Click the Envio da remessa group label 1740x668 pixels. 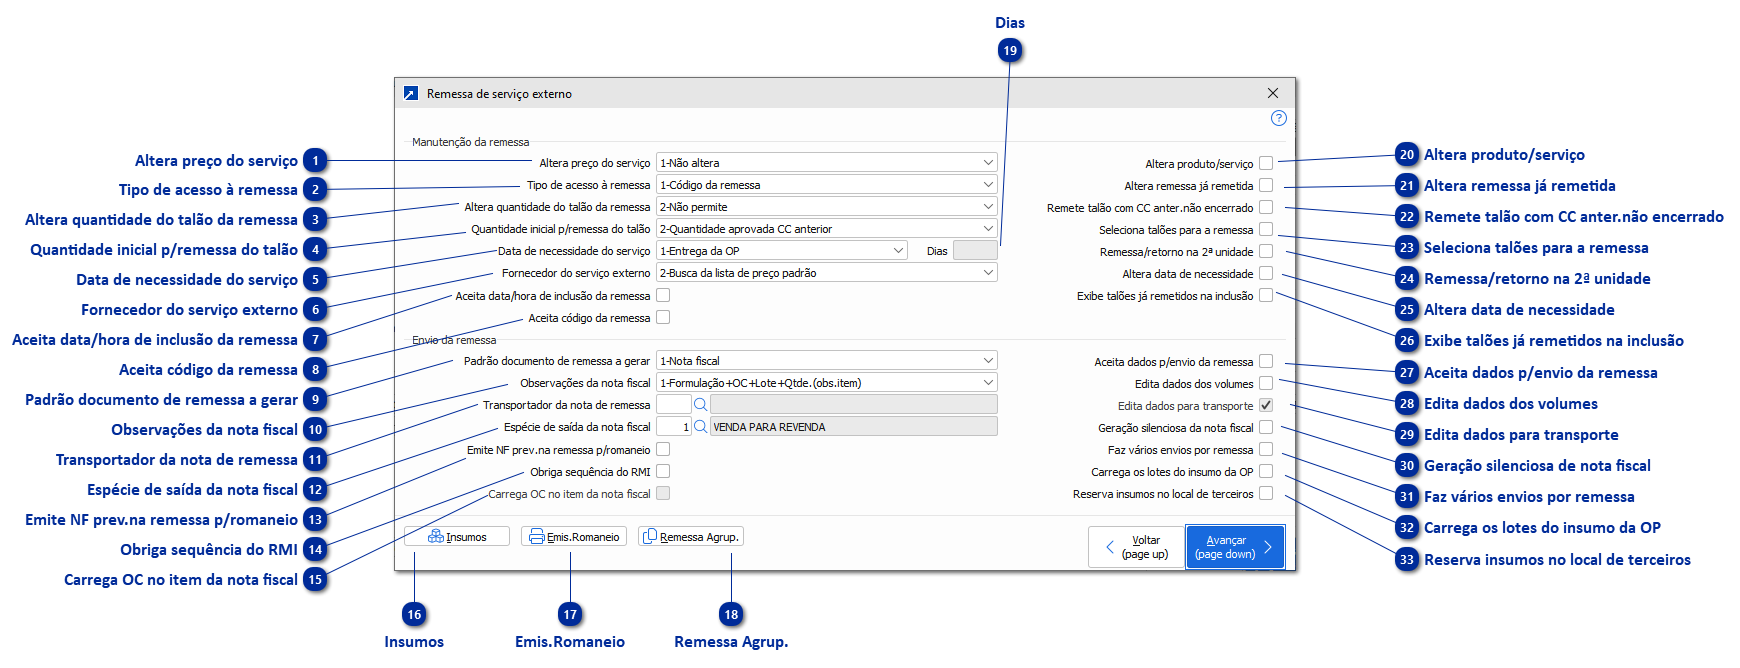tap(454, 340)
